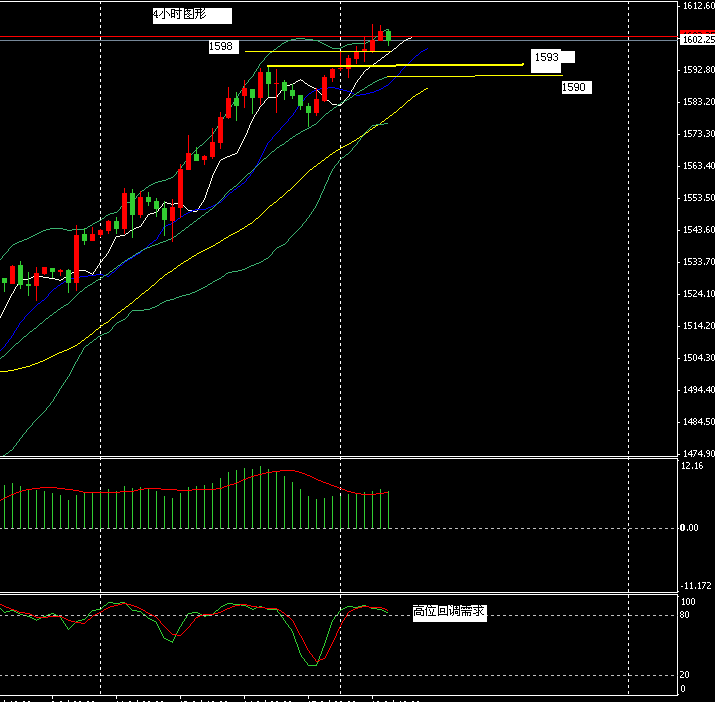Select the 高位回调需求 text annotation
This screenshot has height=702, width=715.
coord(449,613)
